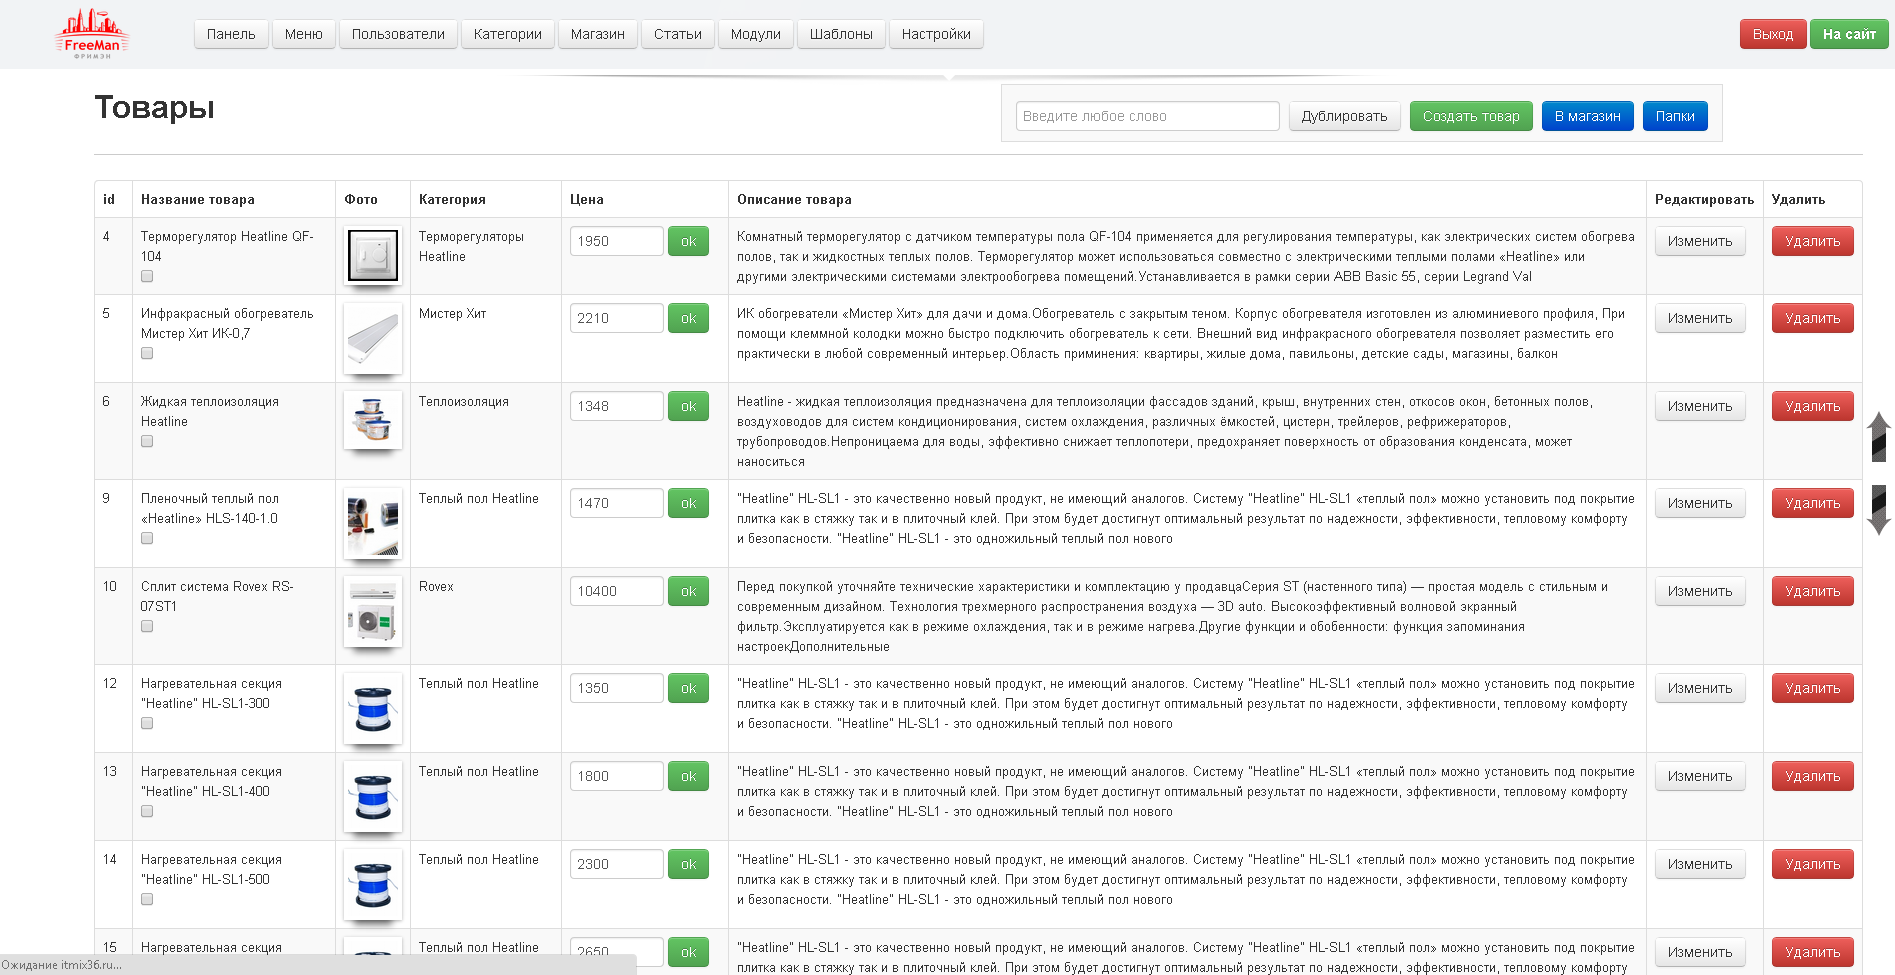
Task: Confirm price 2210 with ok button
Action: 688,318
